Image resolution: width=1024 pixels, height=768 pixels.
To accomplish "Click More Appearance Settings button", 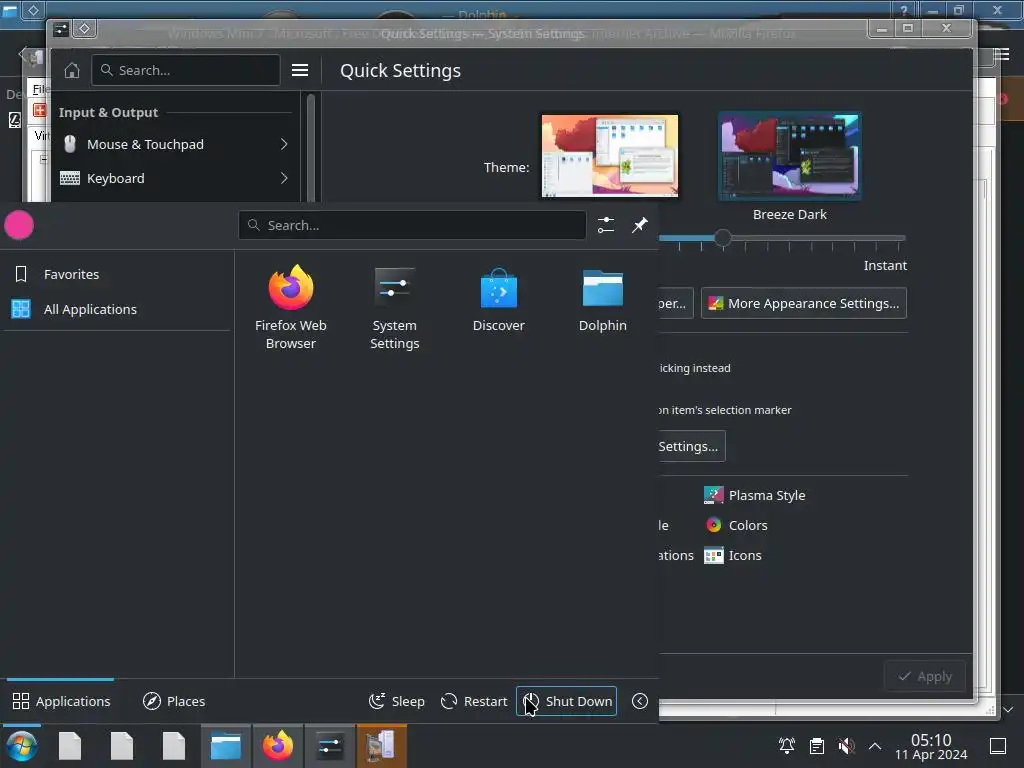I will click(804, 303).
